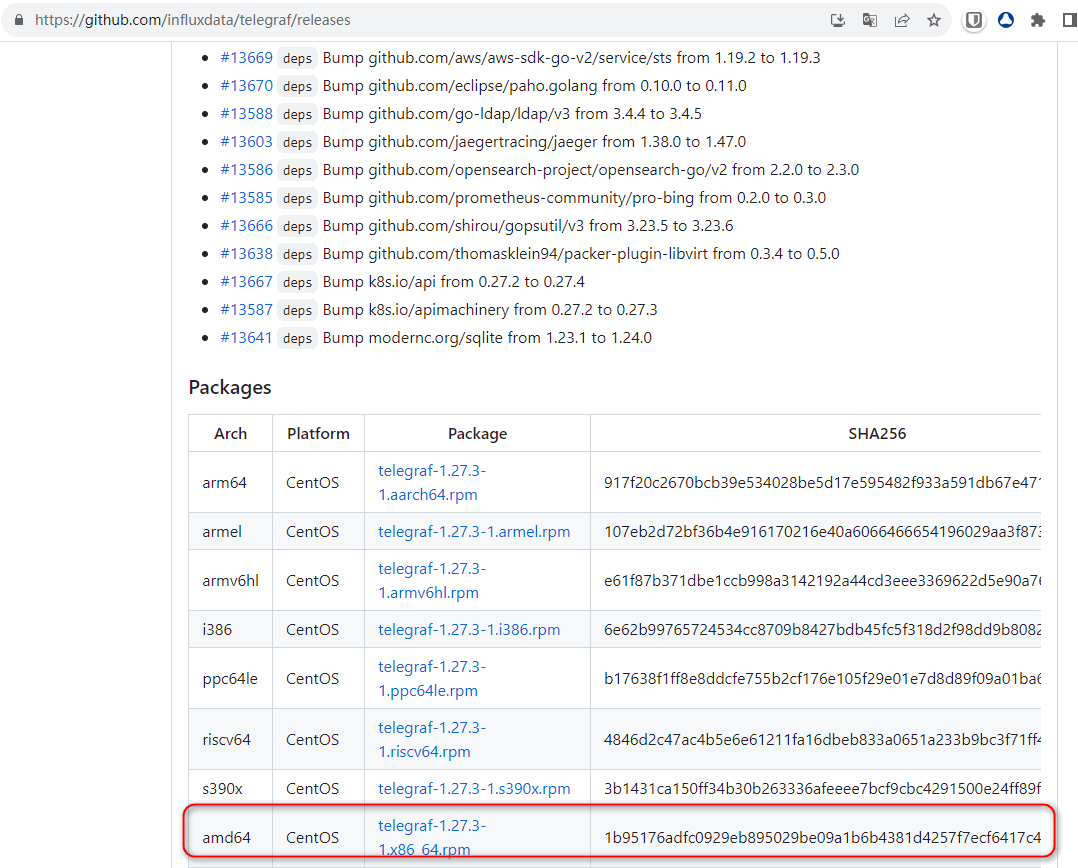Toggle the browser side panel icon
Screen dimensions: 1078x868
coord(1070,20)
